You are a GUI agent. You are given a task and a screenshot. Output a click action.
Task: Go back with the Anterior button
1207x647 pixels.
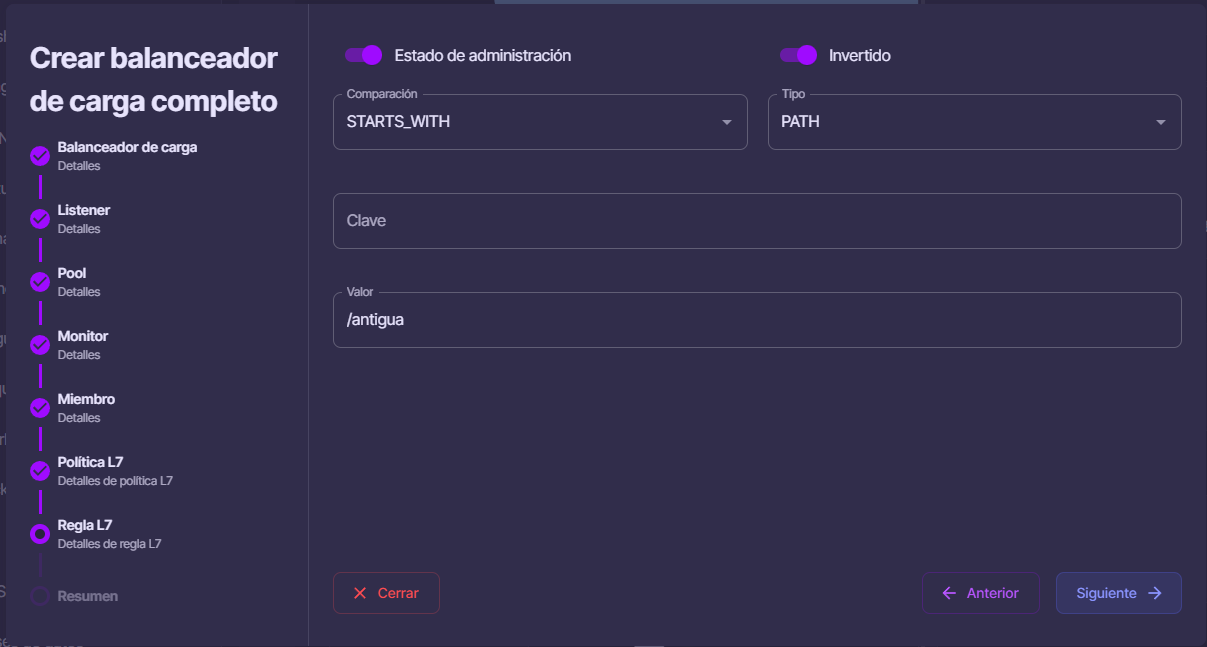coord(981,593)
